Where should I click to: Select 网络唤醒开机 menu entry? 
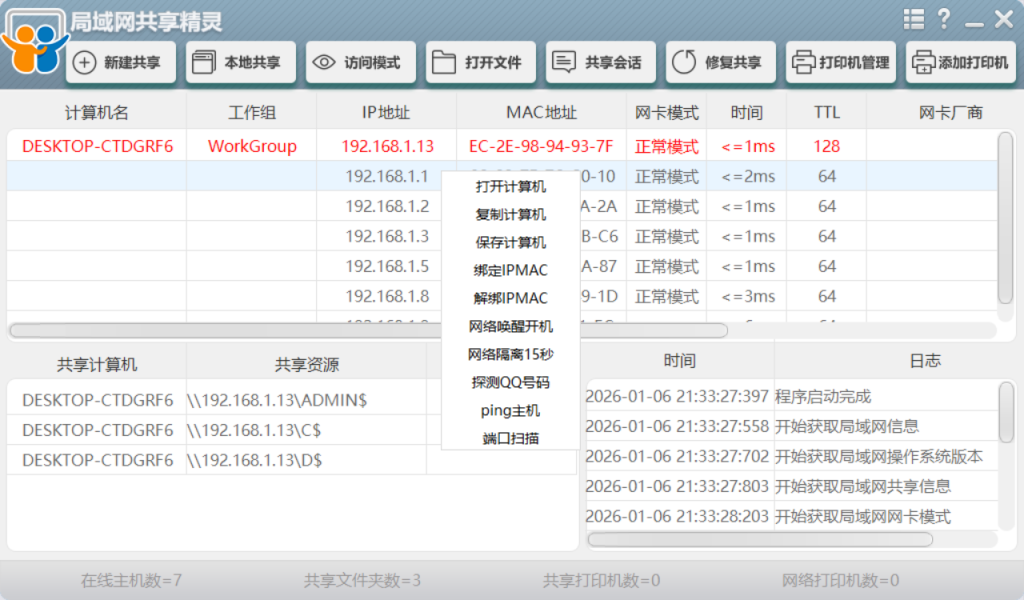point(510,326)
